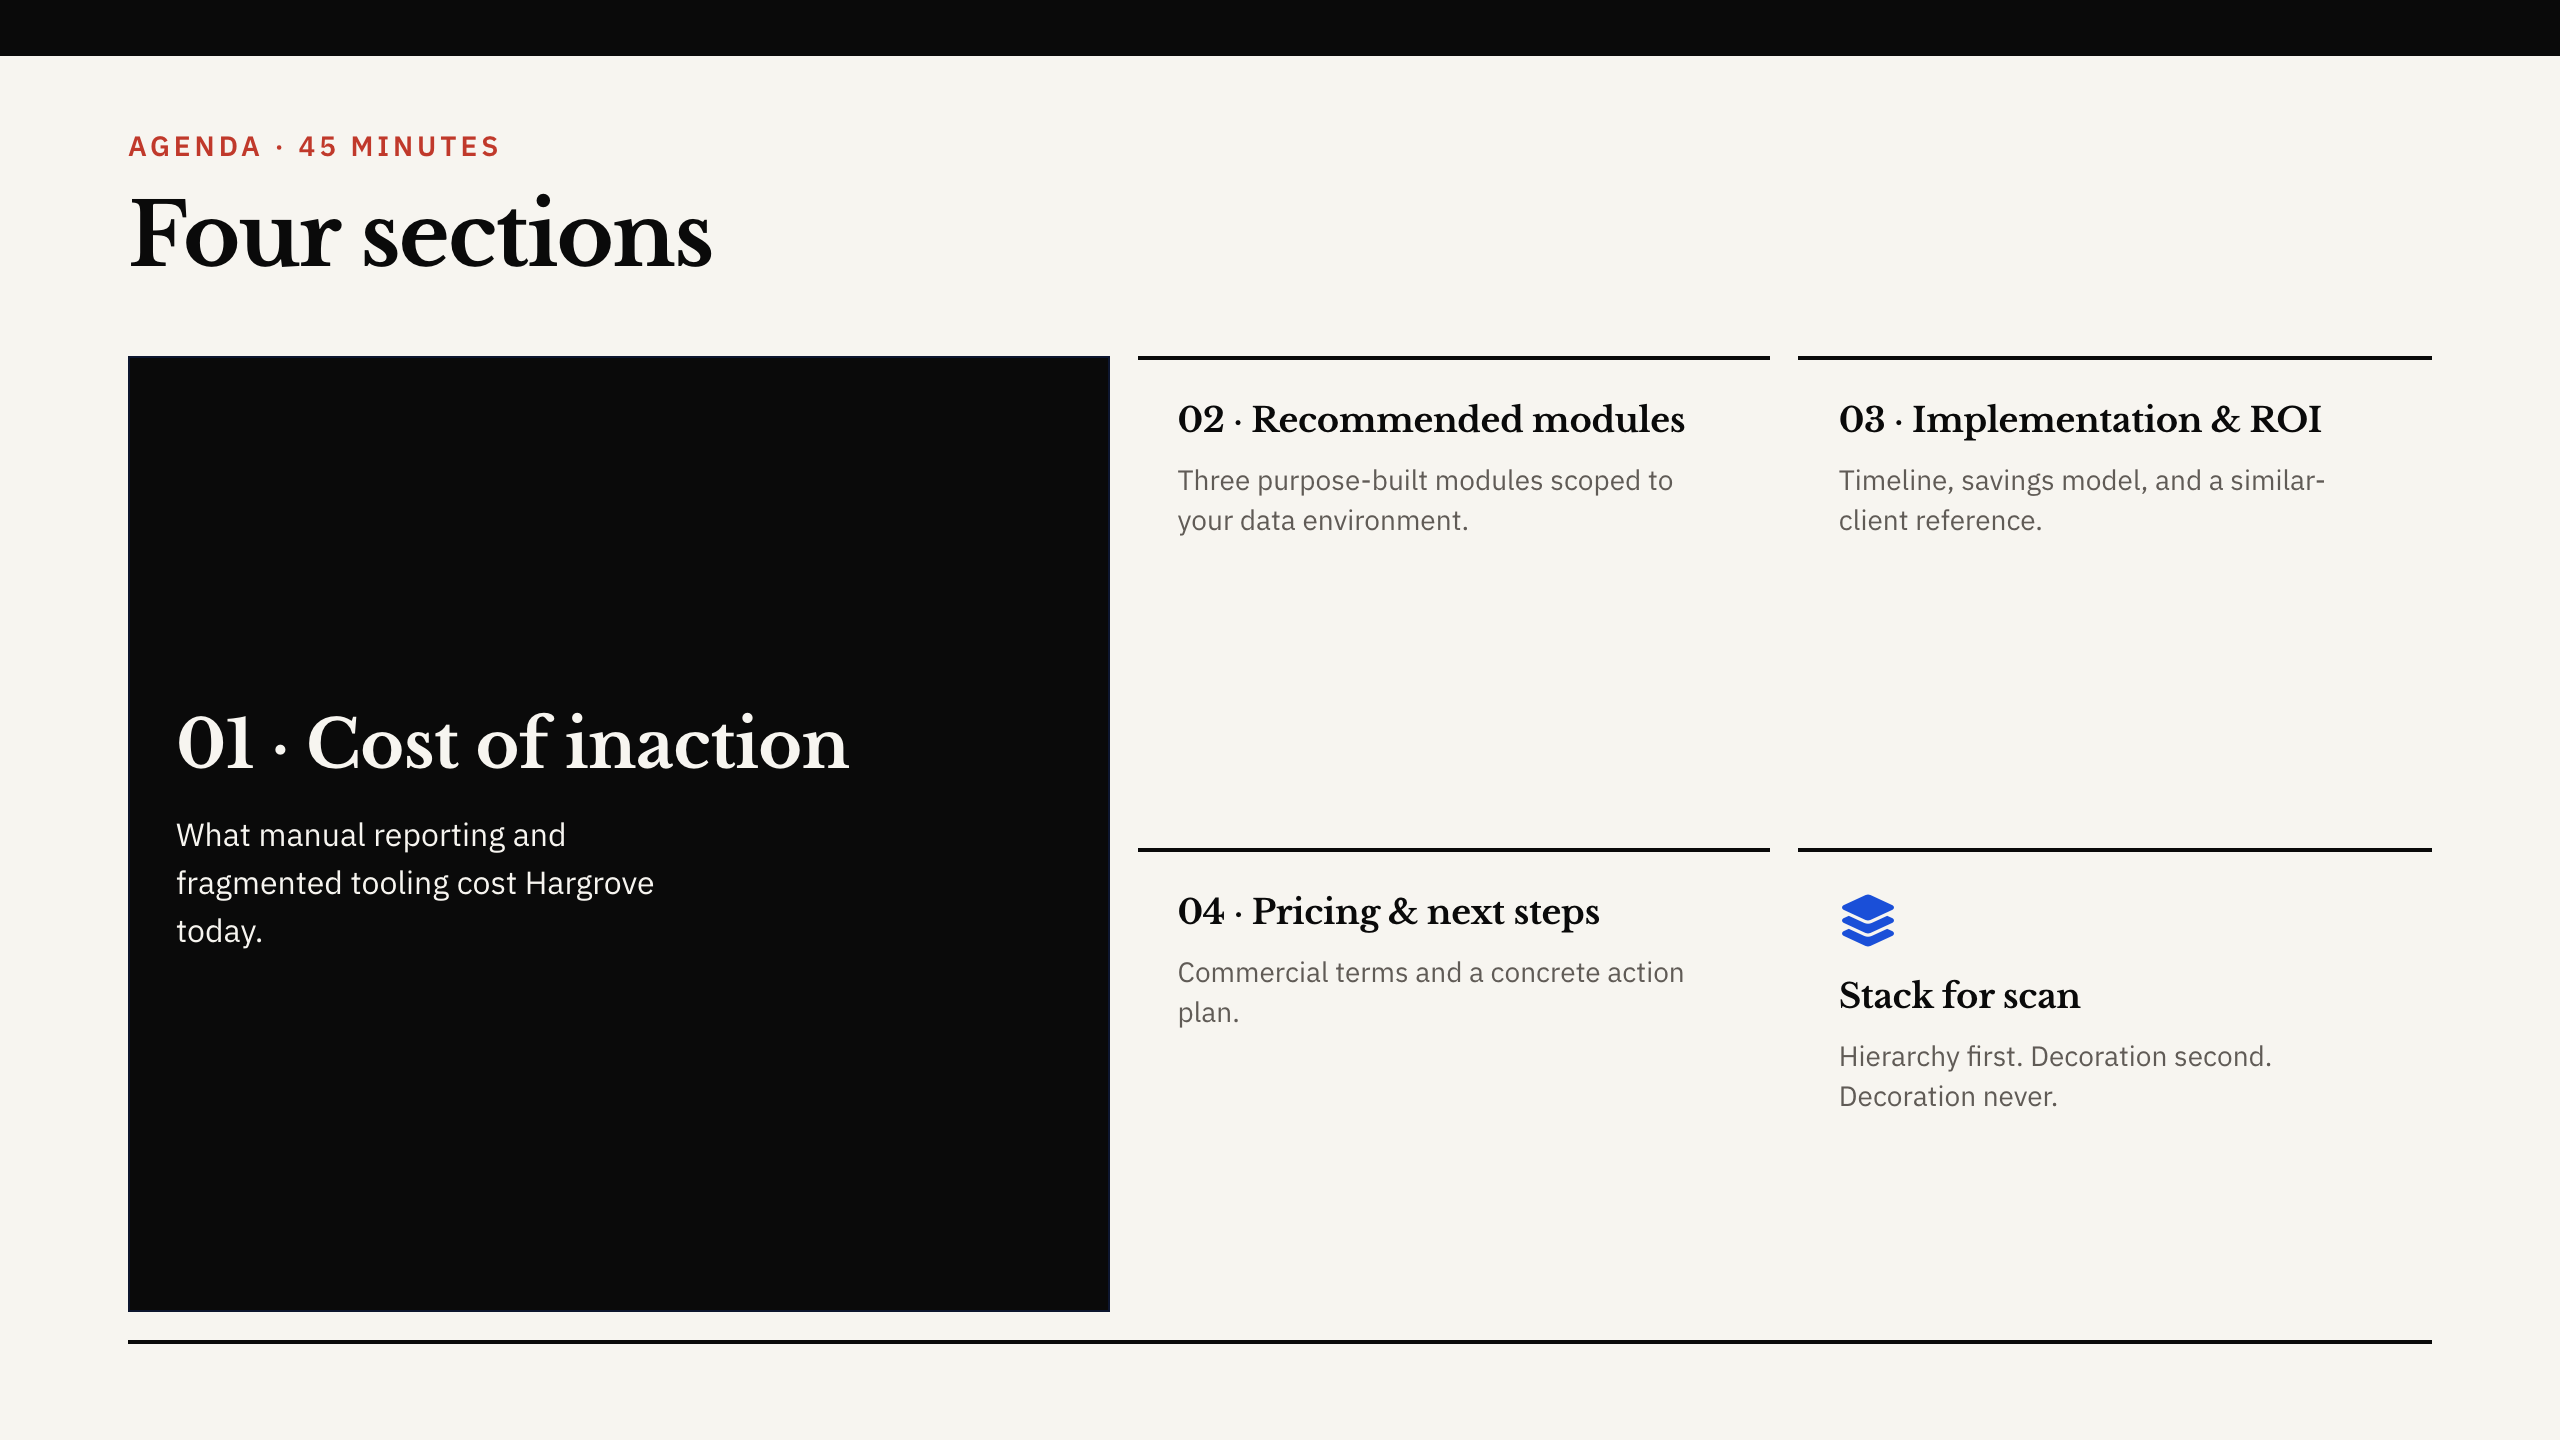
Task: Click 'Commercial terms and a concrete action' text
Action: click(x=1431, y=972)
